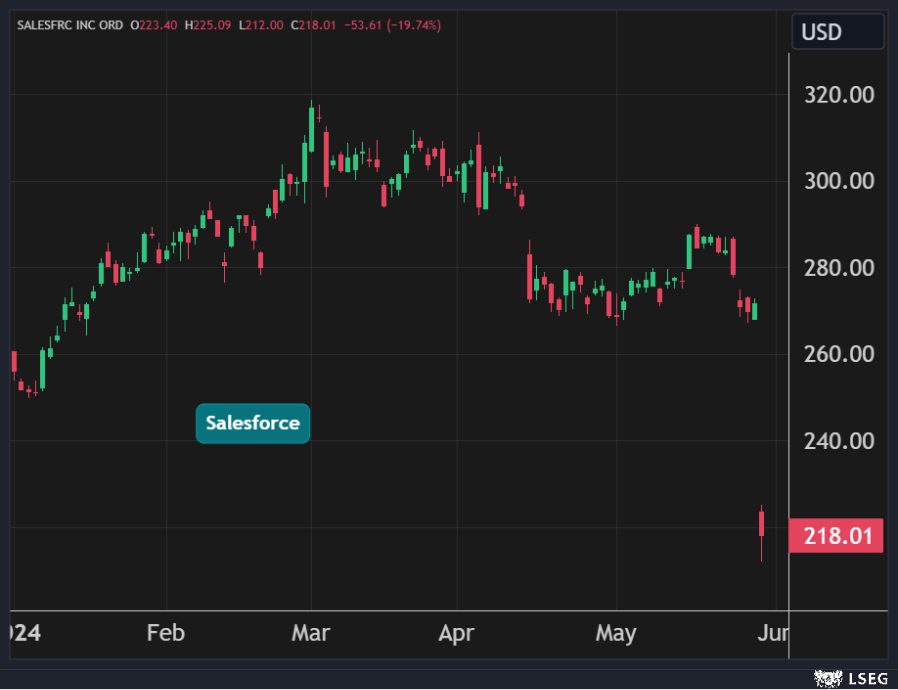Click the high value H225.09
This screenshot has width=898, height=690.
click(208, 24)
